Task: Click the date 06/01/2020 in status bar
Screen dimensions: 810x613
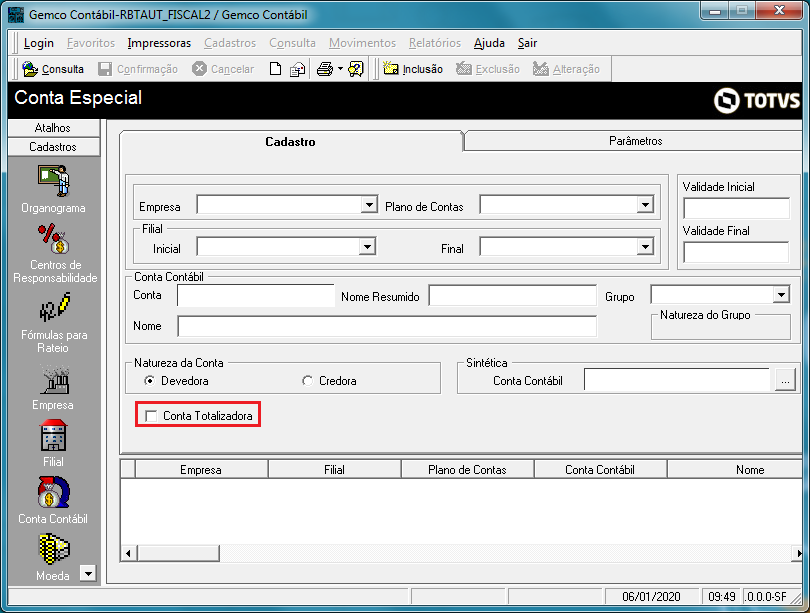Action: coord(651,597)
